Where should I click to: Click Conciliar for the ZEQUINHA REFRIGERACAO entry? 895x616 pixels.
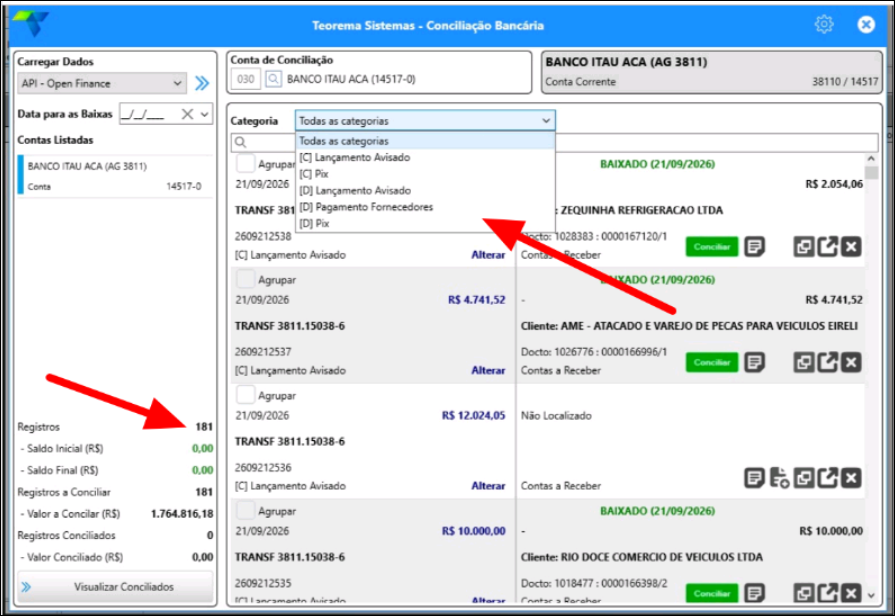coord(712,247)
